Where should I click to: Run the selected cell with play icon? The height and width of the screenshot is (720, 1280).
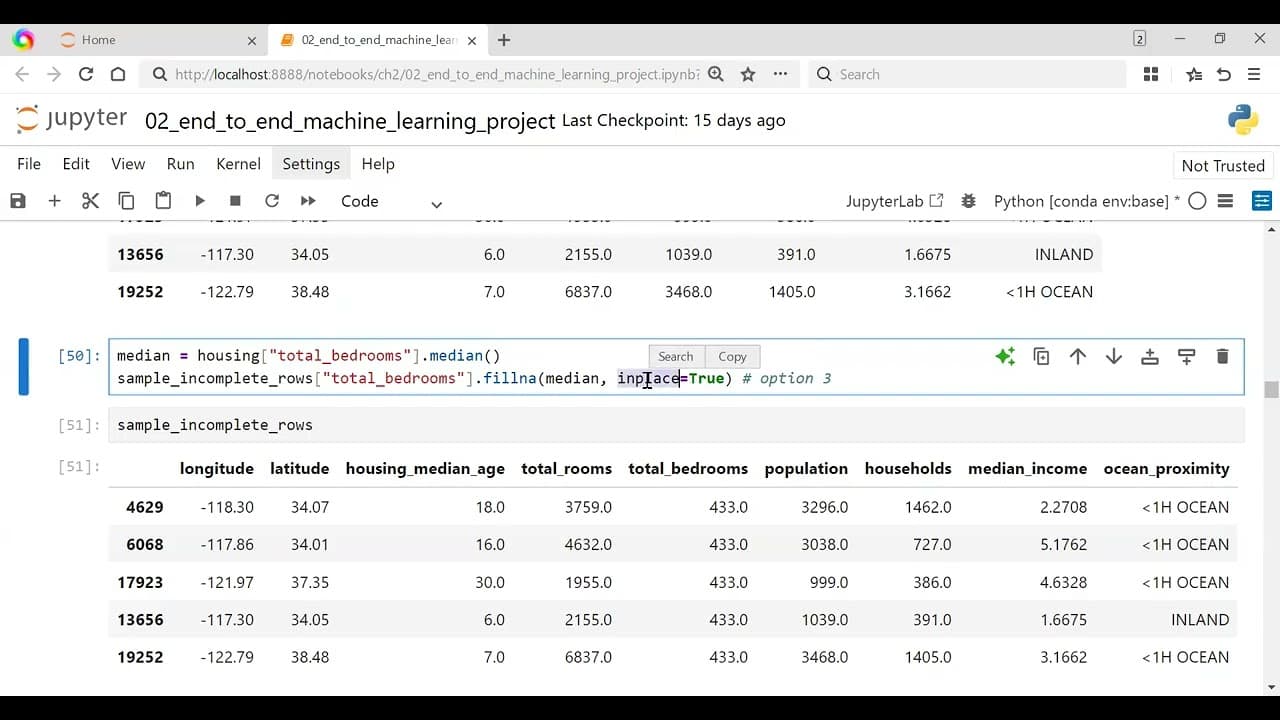[x=199, y=201]
